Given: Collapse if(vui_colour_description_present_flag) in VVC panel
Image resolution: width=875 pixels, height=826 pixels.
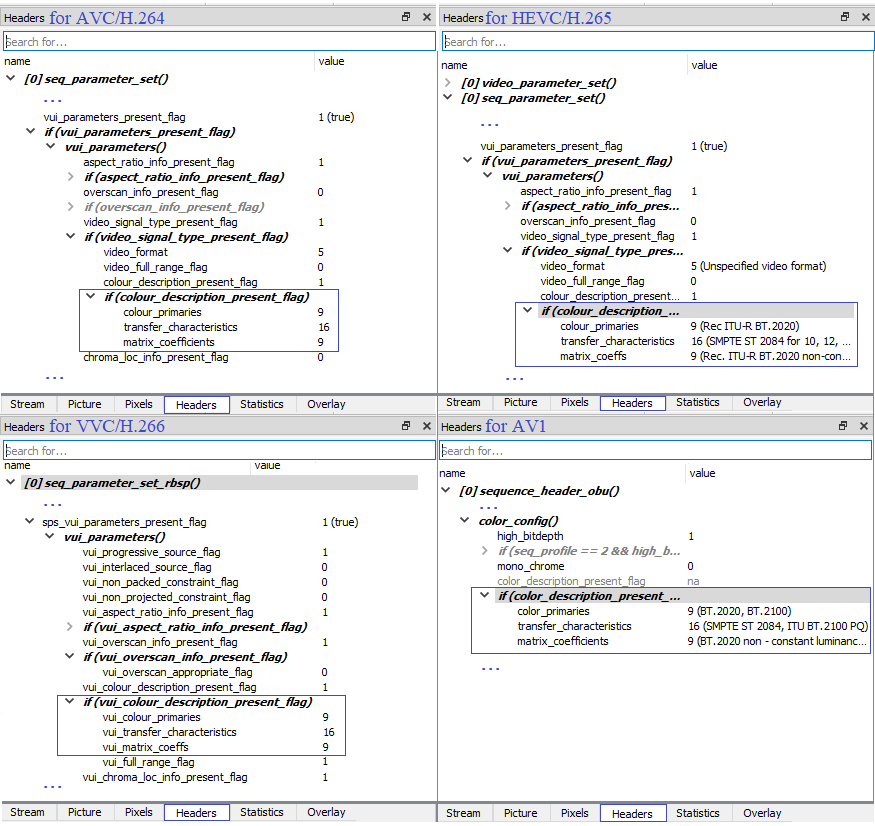Looking at the screenshot, I should (x=70, y=701).
